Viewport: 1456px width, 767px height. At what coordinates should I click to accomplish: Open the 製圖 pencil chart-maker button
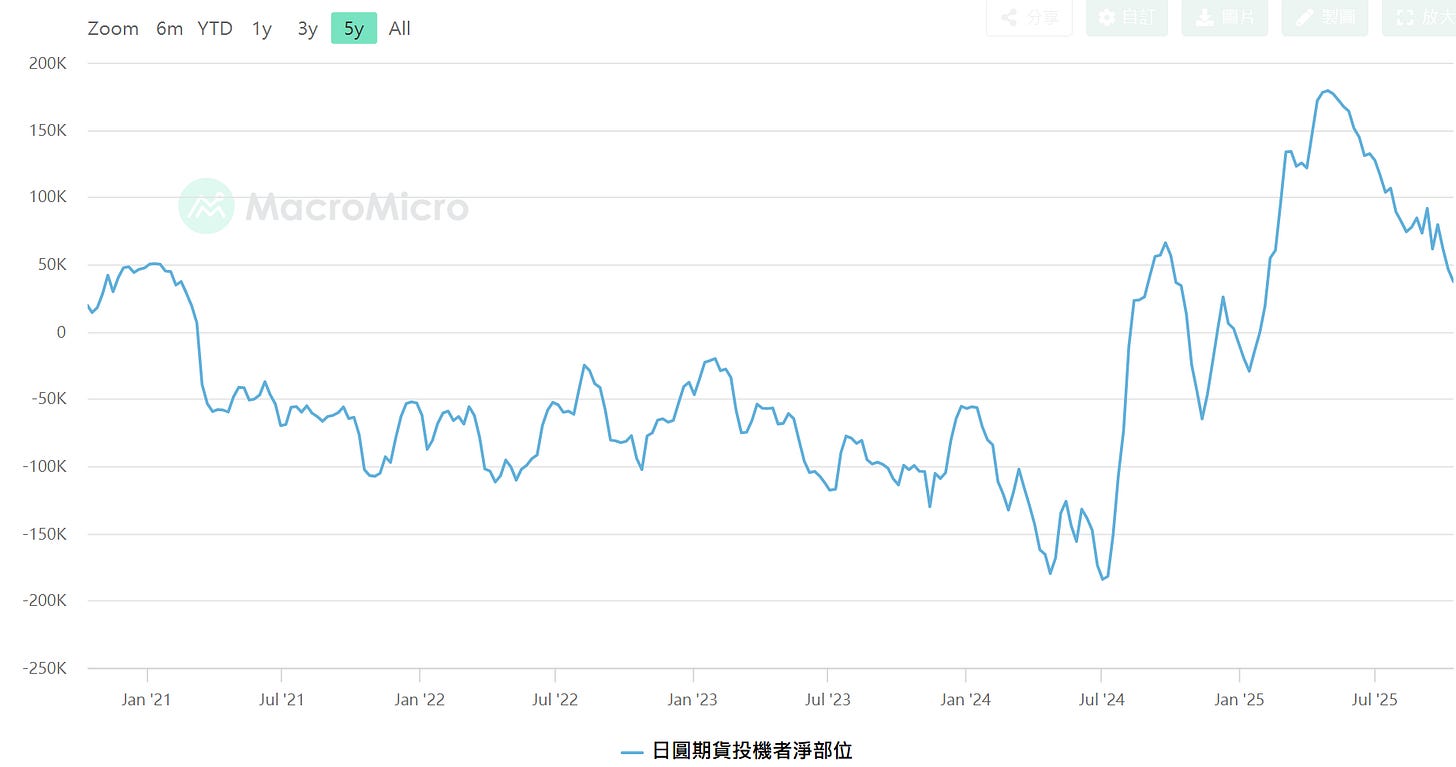1324,17
